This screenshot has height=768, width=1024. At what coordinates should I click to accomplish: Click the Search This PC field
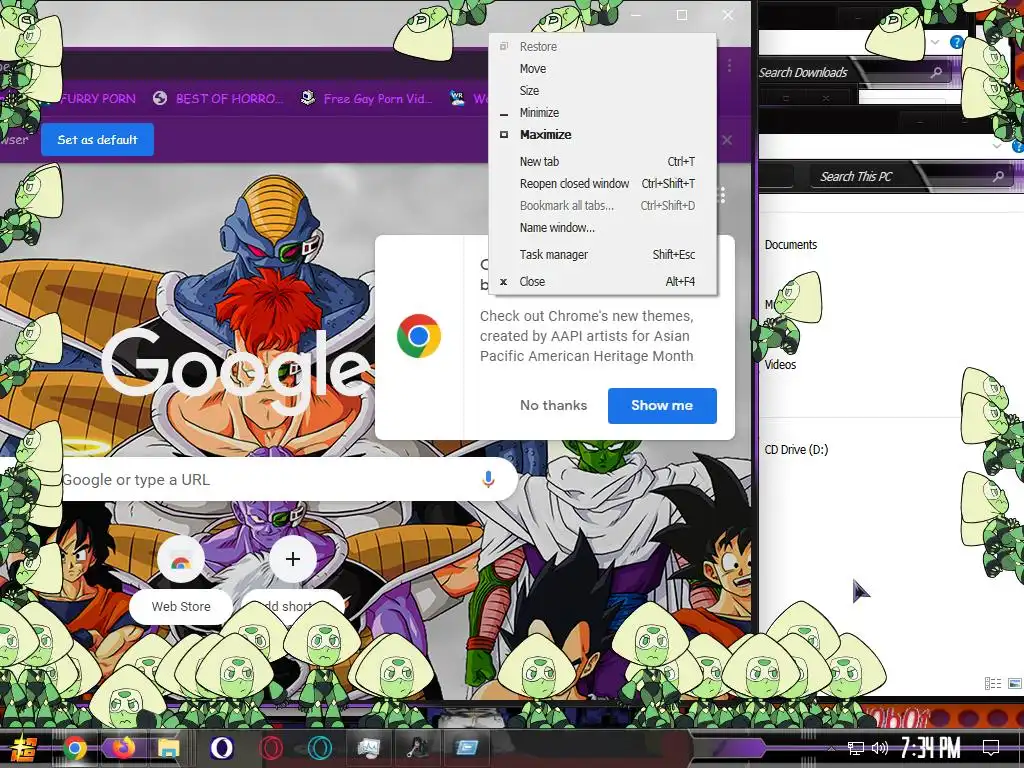tap(912, 176)
